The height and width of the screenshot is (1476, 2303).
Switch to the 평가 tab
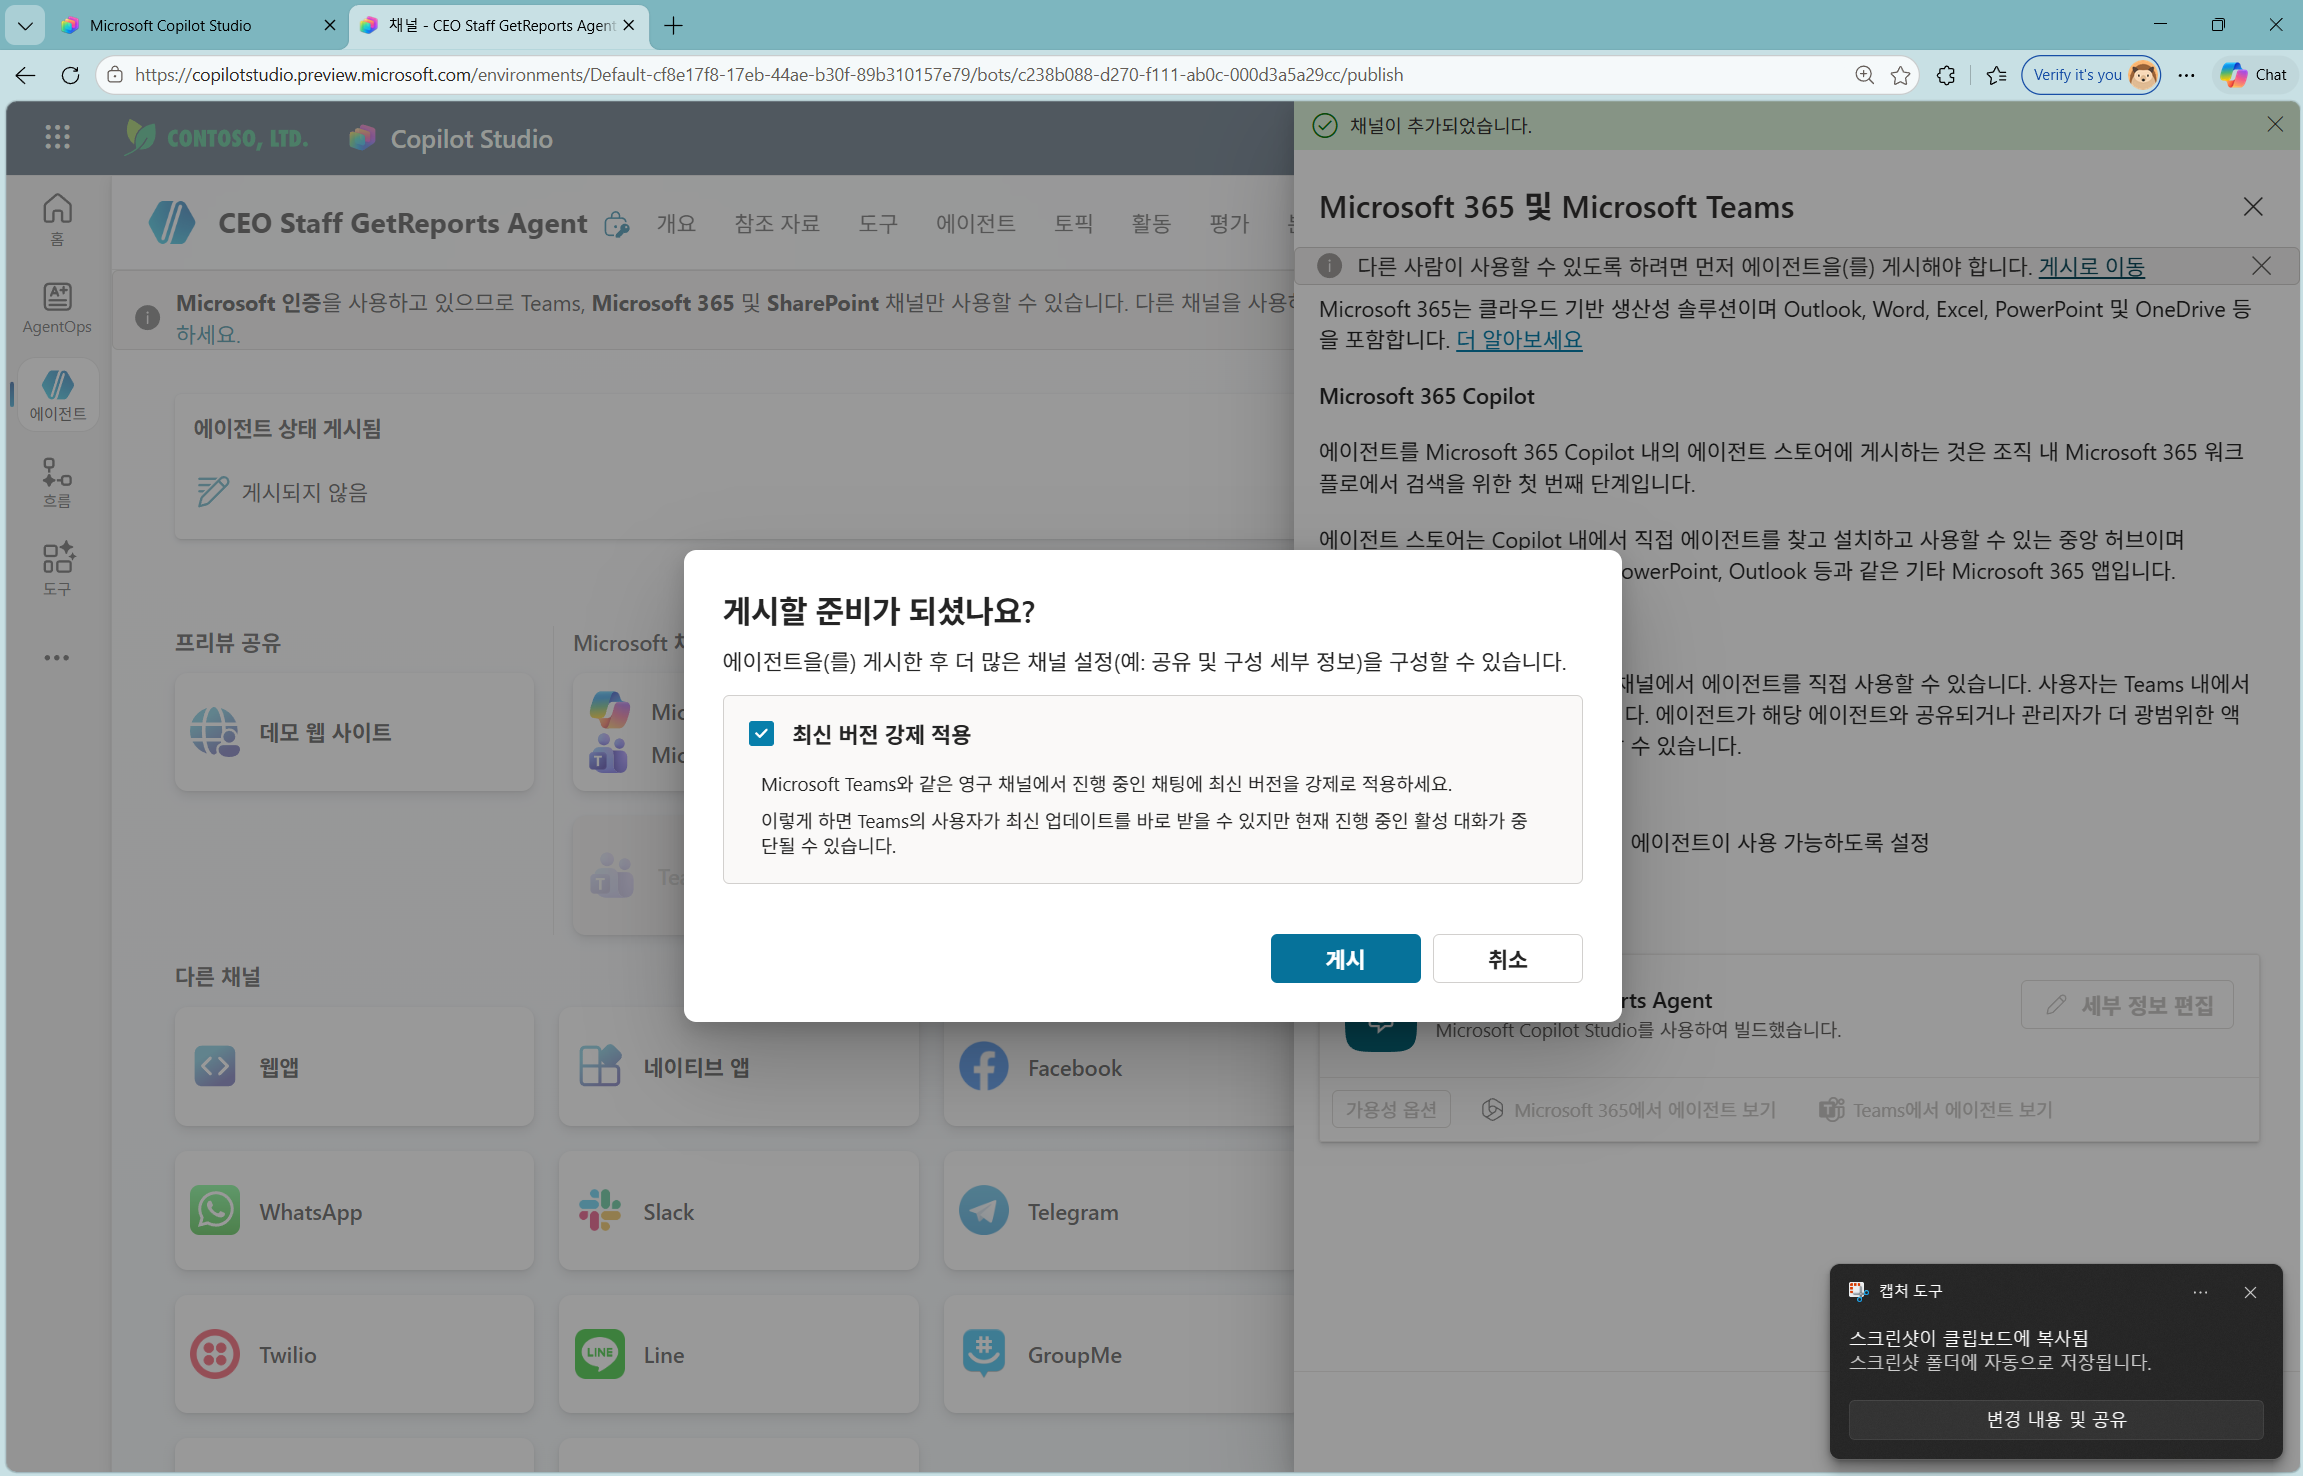(x=1229, y=223)
